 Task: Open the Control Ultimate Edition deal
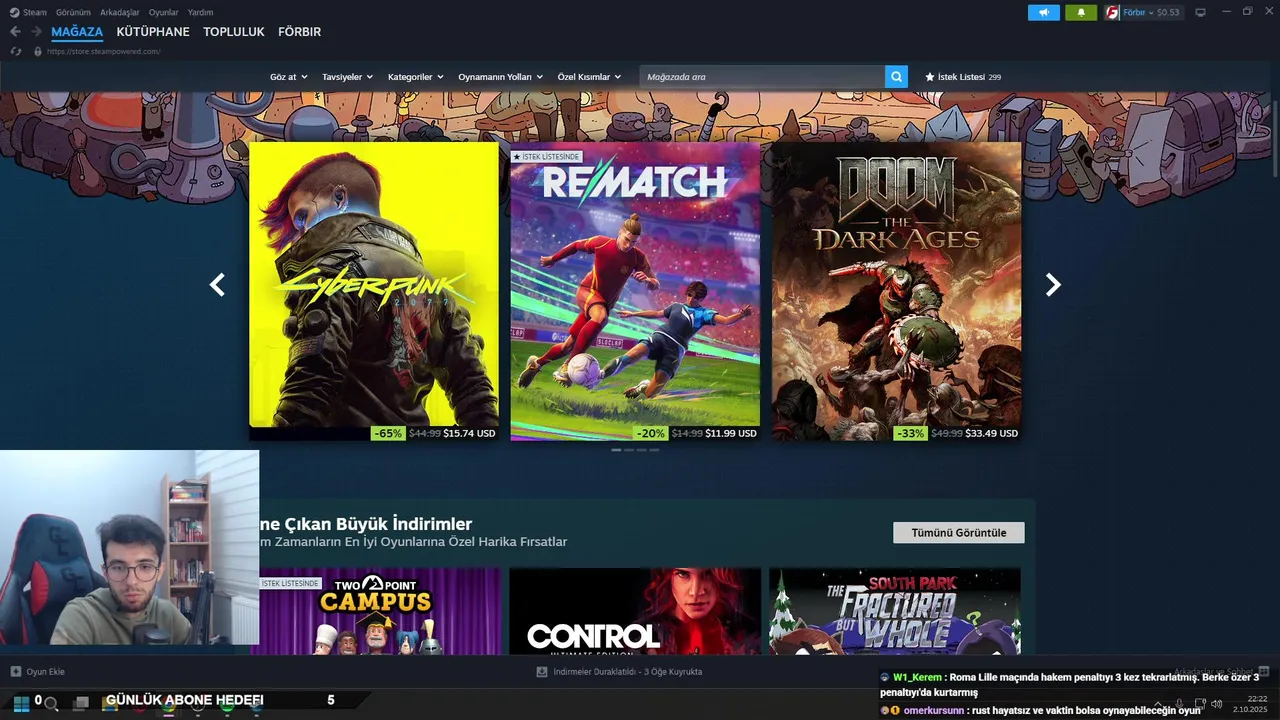click(x=635, y=611)
